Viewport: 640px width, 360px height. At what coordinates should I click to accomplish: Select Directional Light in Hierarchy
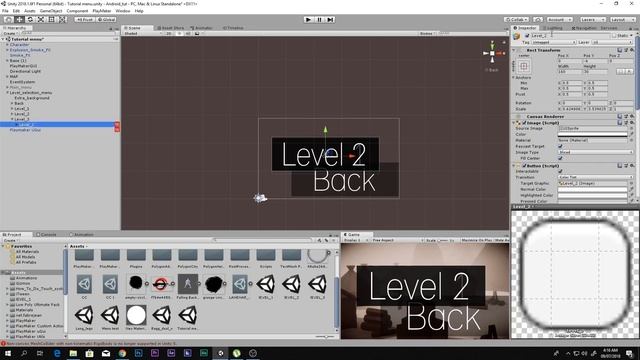(25, 71)
